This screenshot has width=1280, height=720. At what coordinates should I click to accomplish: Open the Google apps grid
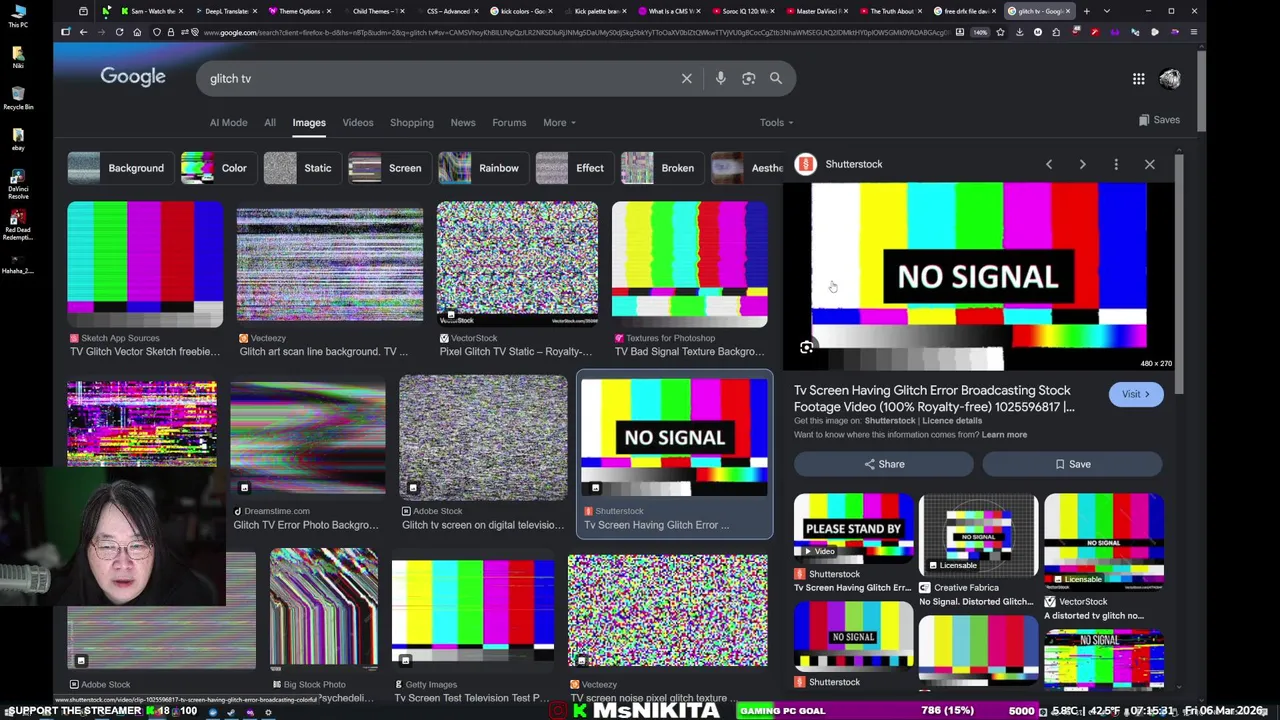(1138, 79)
